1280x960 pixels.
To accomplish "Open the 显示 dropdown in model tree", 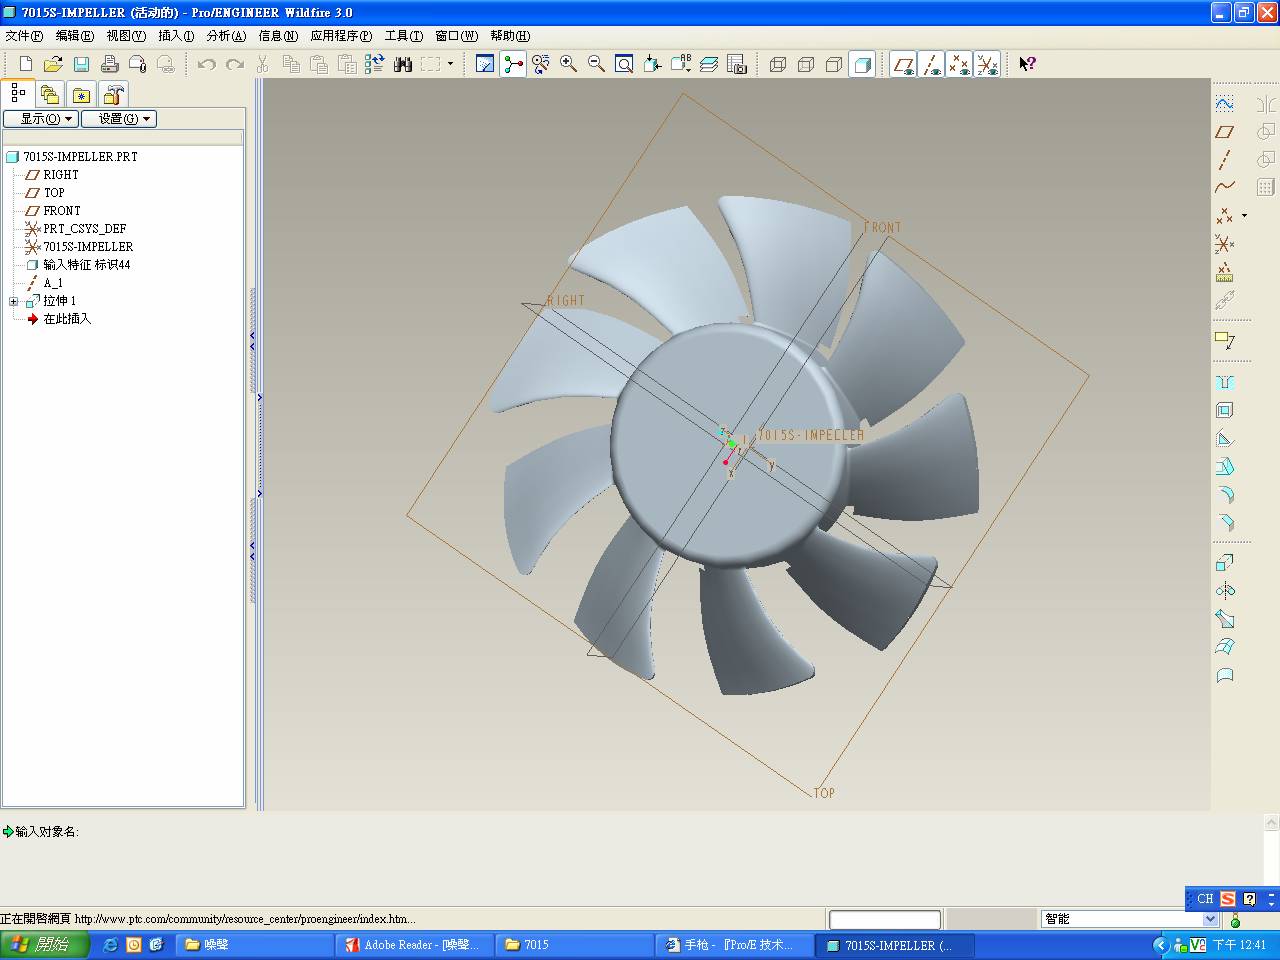I will click(41, 118).
